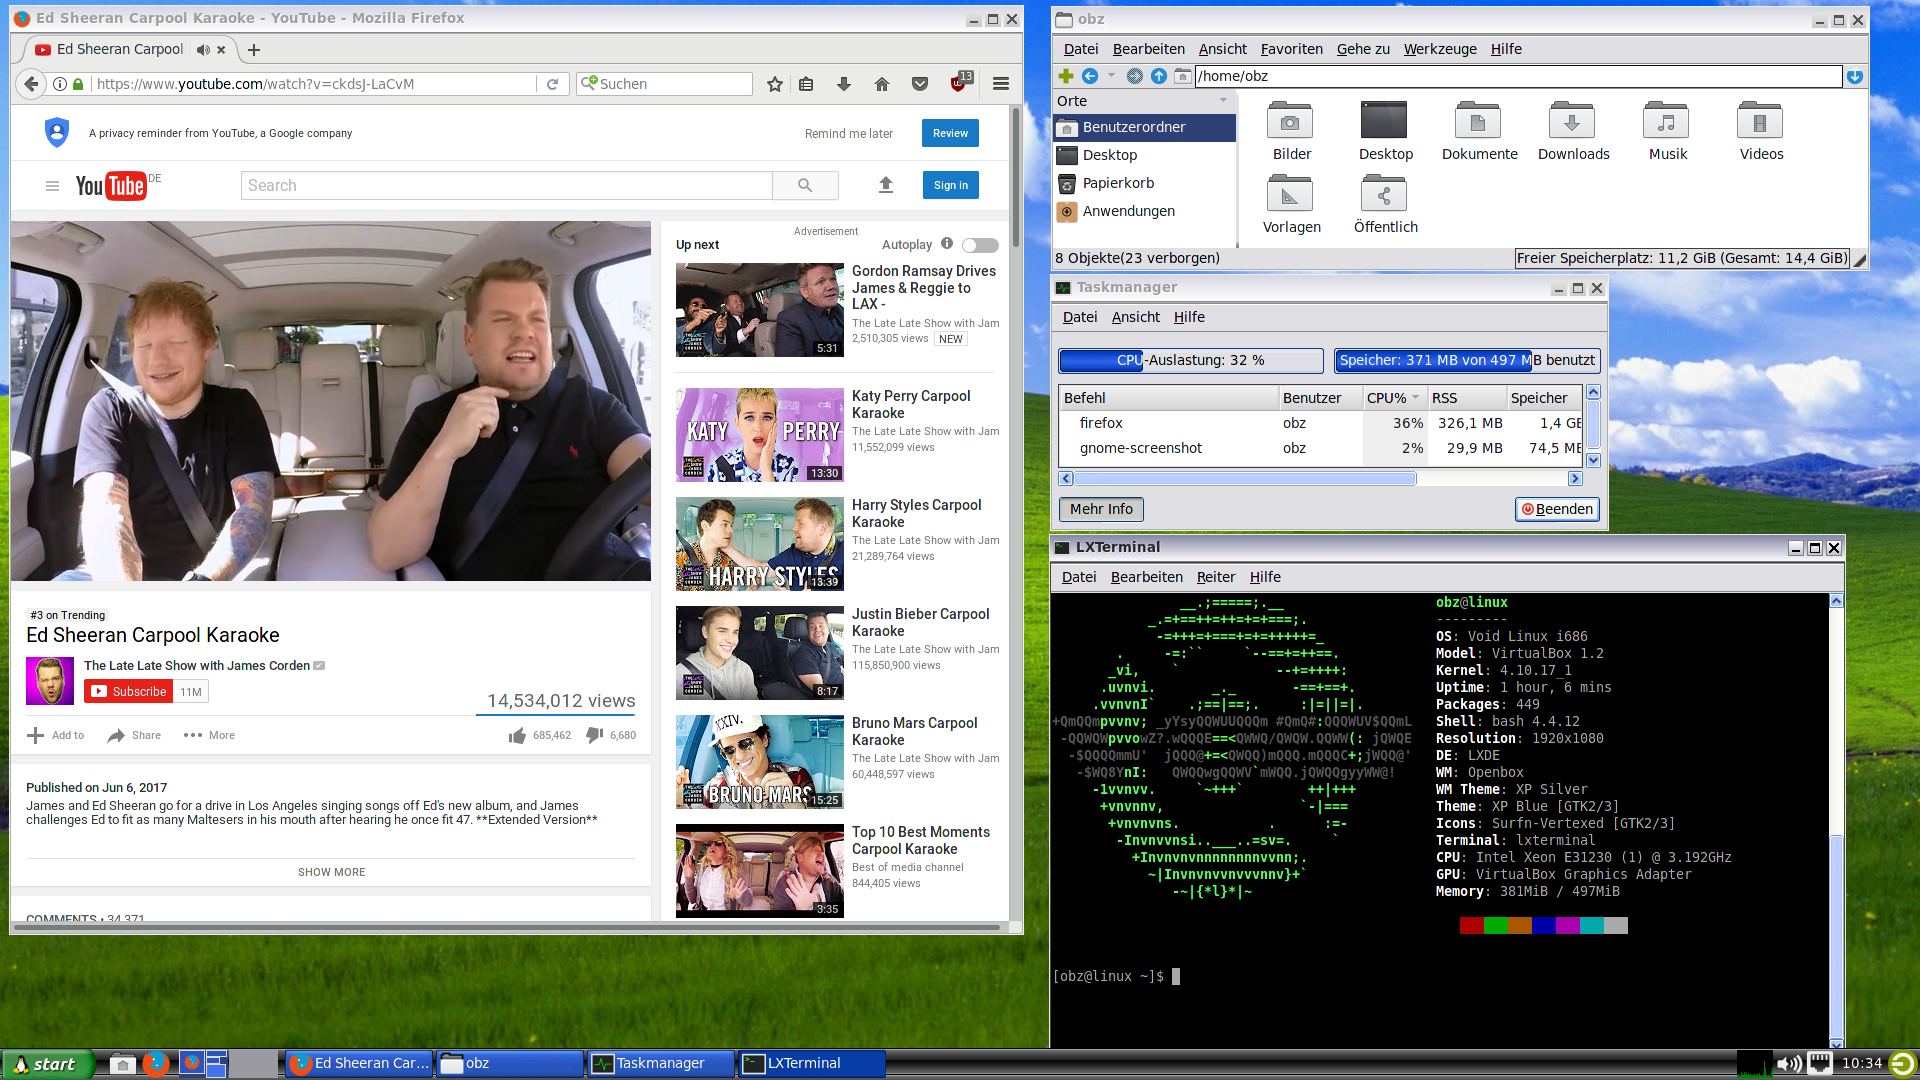Click the Taskmanager horizontal scrollbar
1920x1080 pixels.
(1245, 479)
